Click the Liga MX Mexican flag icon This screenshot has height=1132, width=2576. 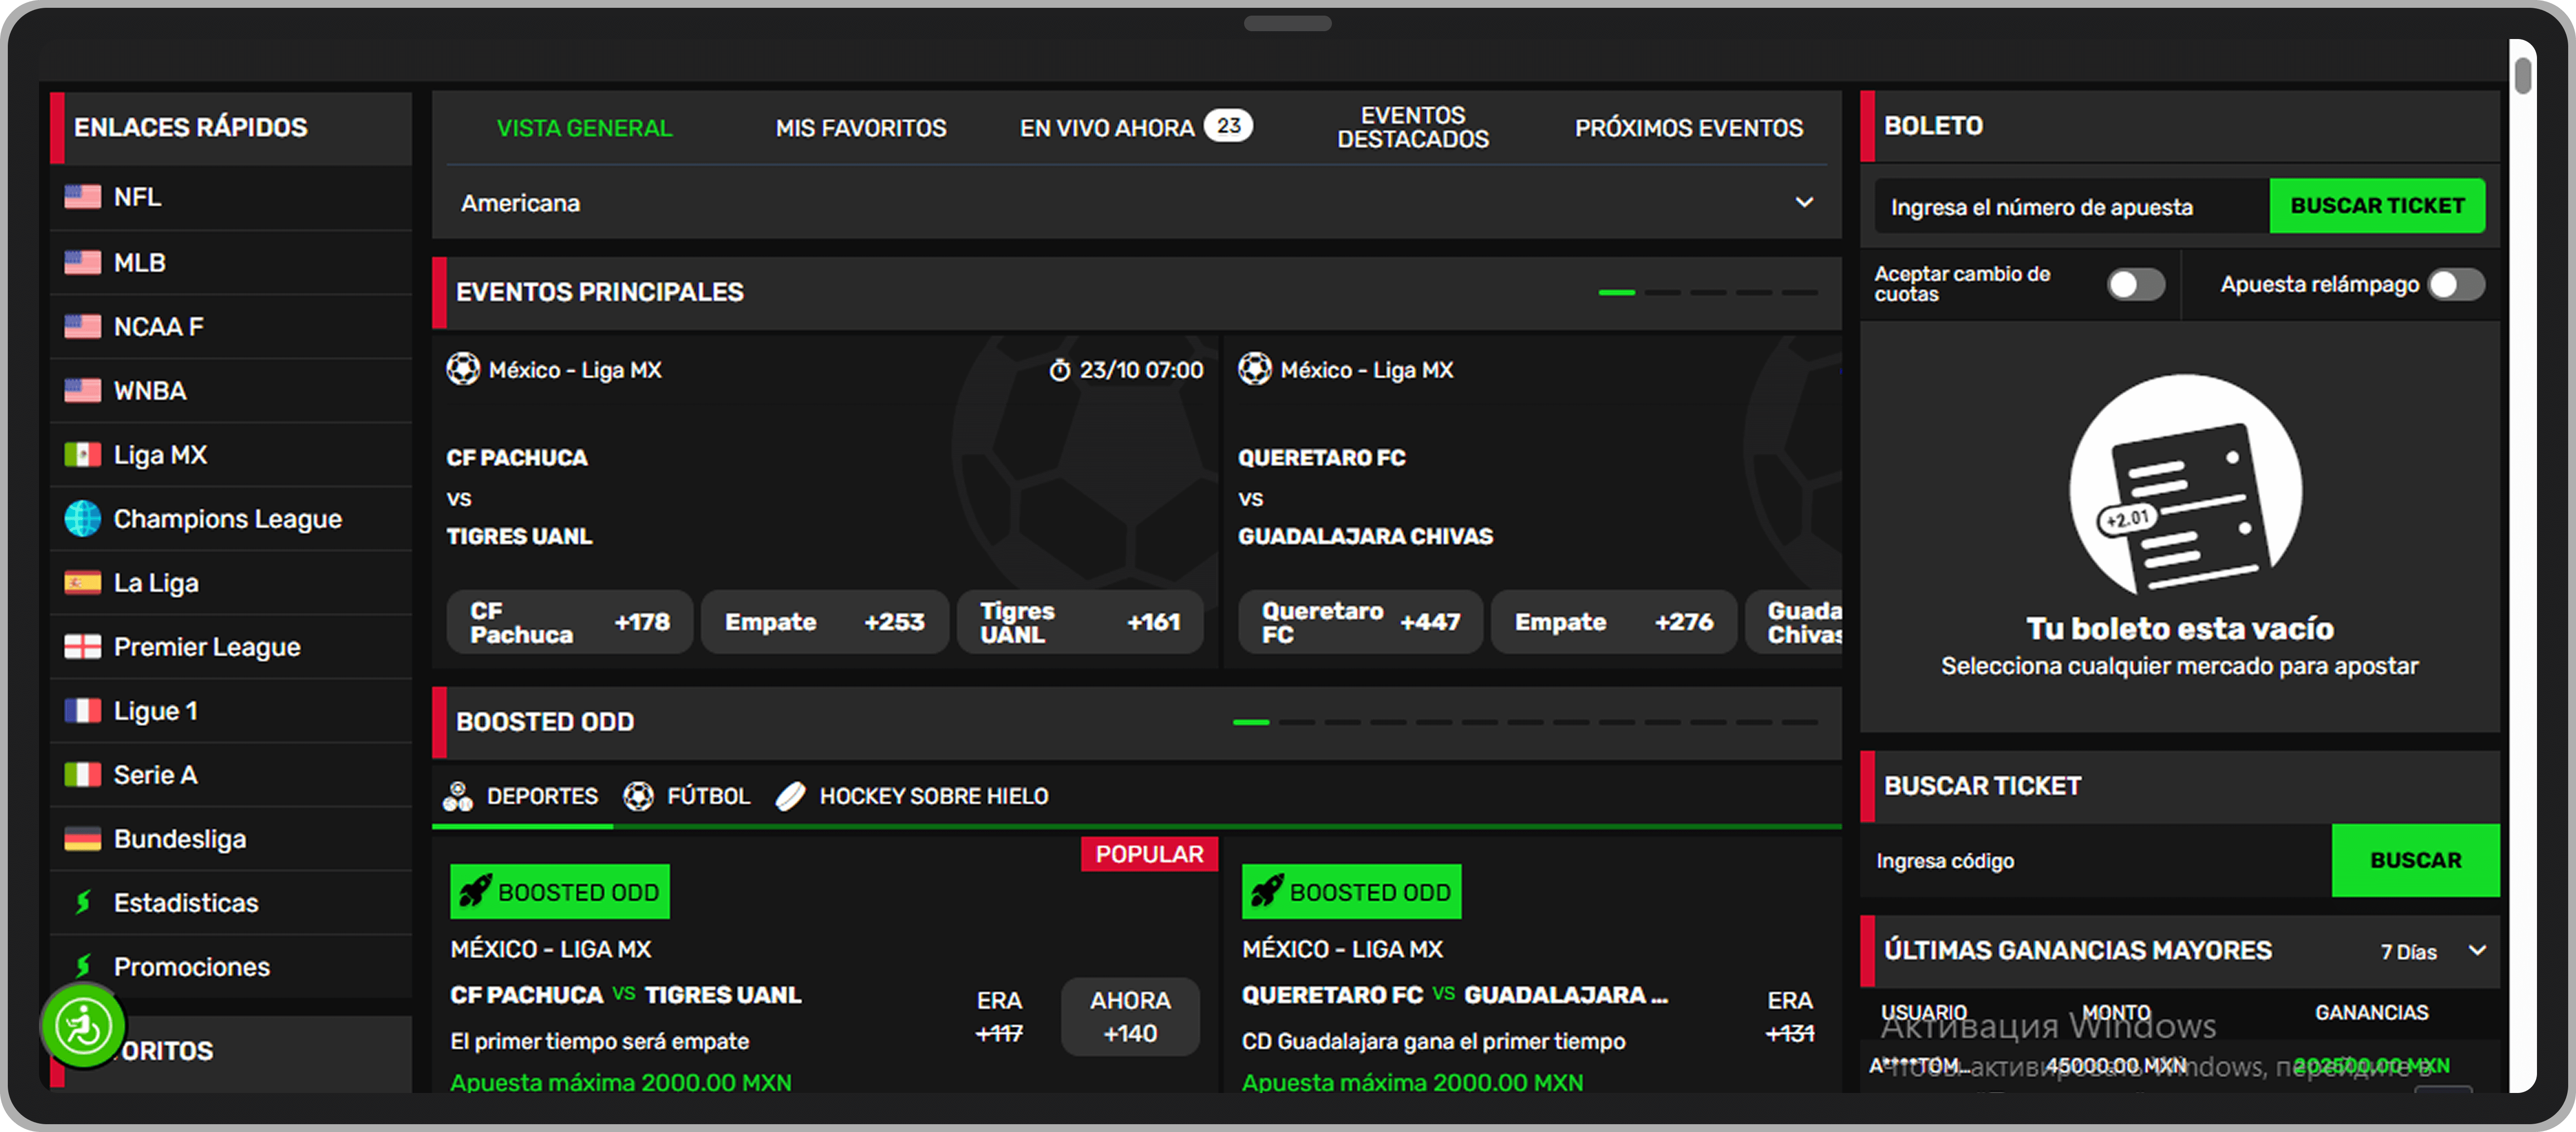click(x=82, y=455)
